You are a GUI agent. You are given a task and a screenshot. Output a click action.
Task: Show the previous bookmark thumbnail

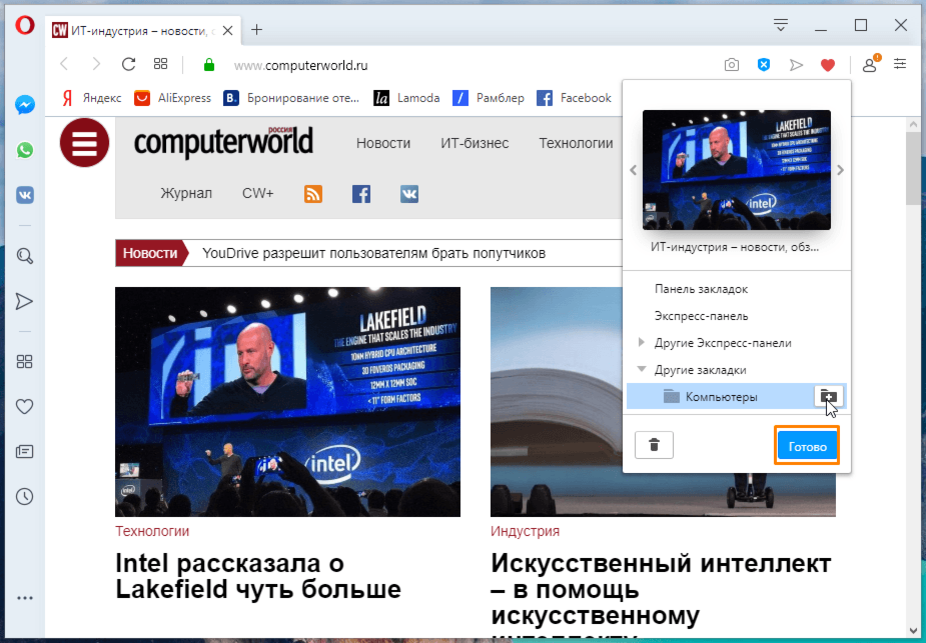[633, 170]
